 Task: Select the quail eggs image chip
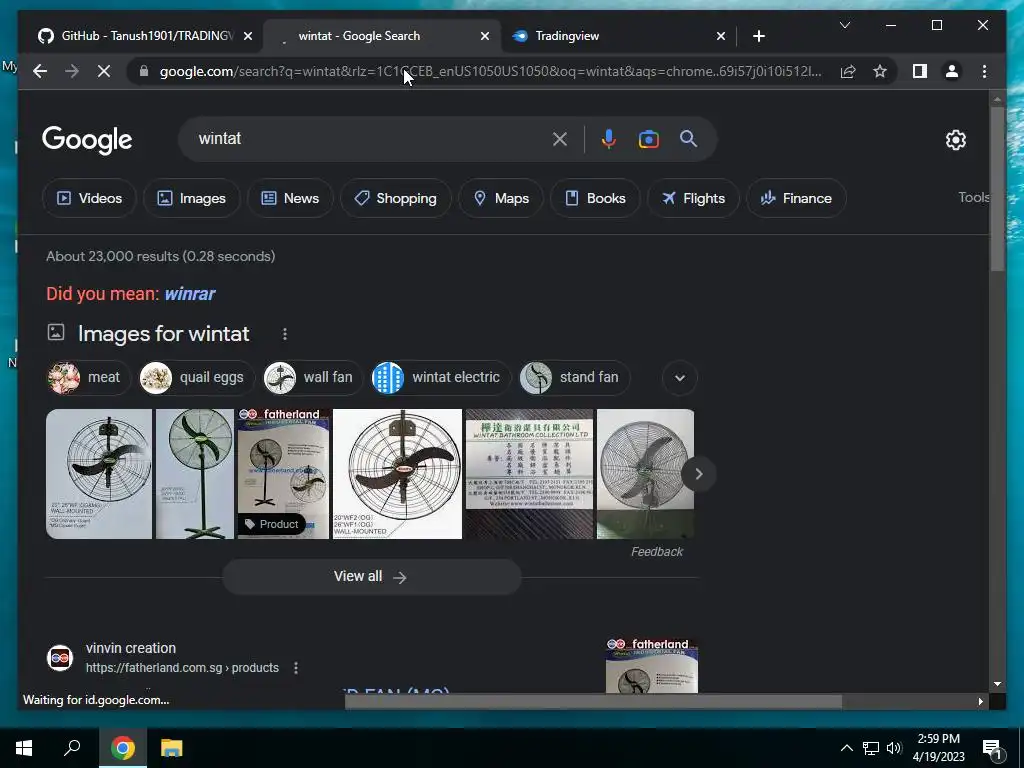coord(196,377)
